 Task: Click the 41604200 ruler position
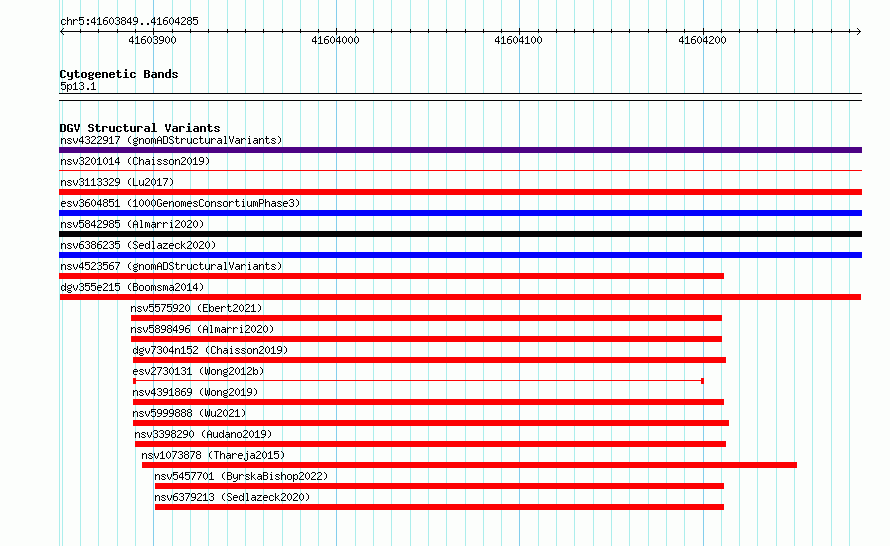(x=702, y=40)
